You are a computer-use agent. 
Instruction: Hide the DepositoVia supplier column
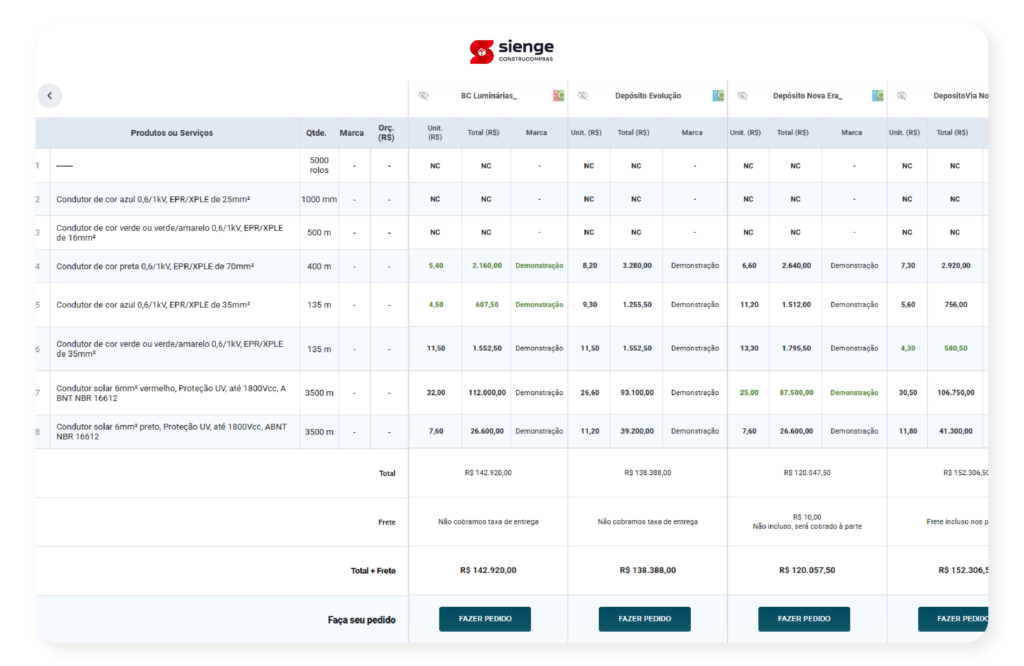(901, 96)
